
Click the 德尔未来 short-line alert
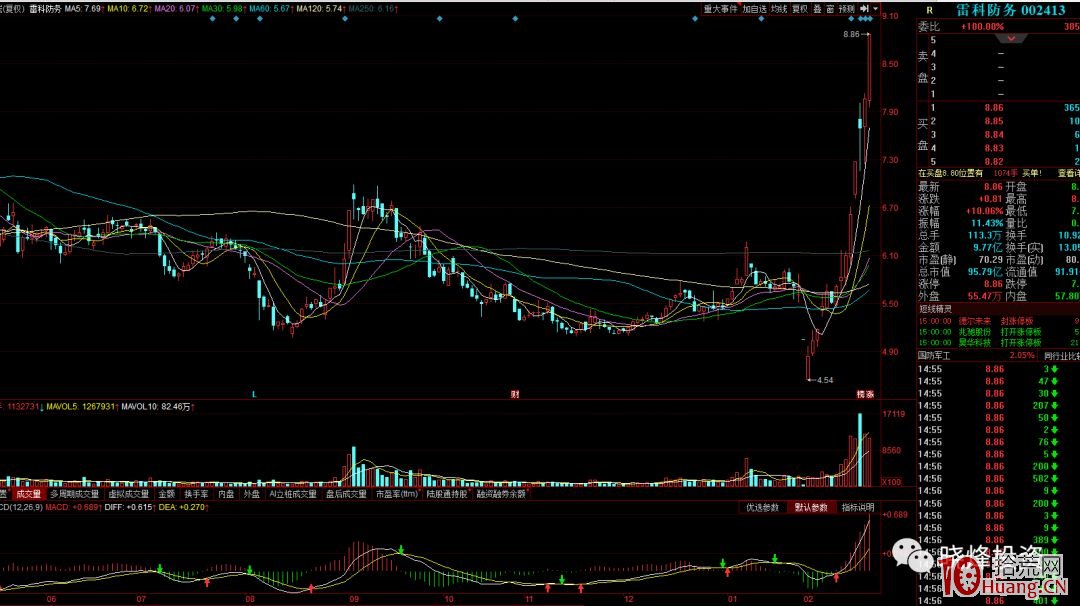tap(974, 321)
